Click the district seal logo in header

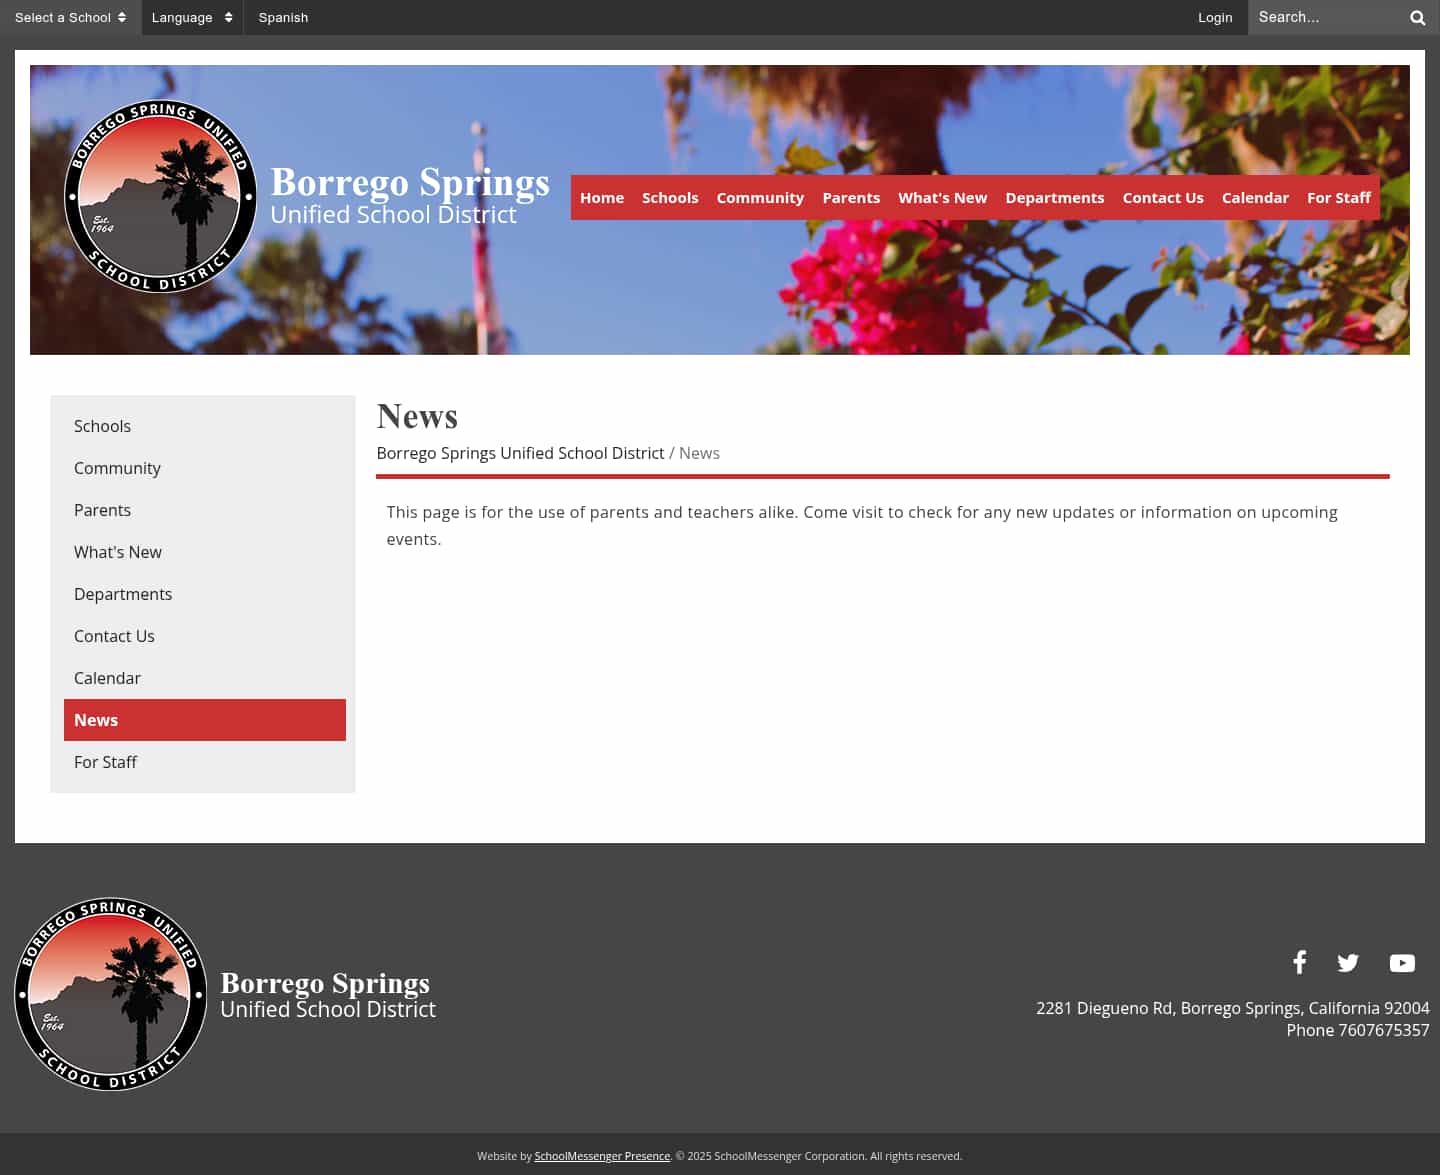pos(160,197)
